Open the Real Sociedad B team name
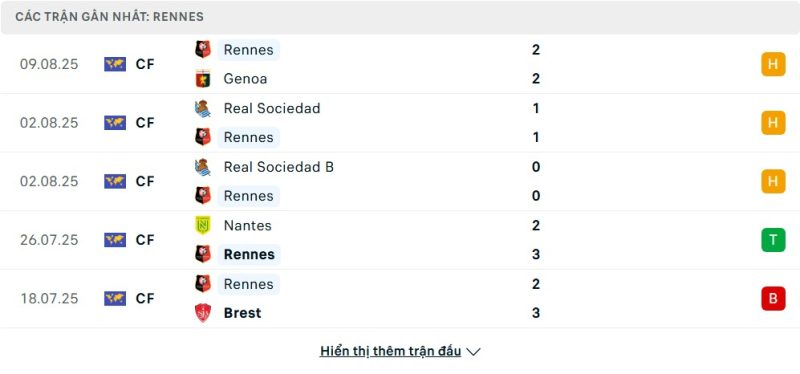800x374 pixels. 279,167
